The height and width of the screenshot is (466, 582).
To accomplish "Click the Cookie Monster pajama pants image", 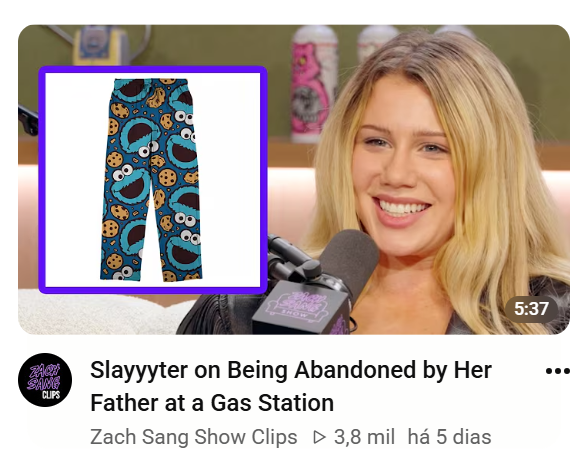I will (x=151, y=179).
